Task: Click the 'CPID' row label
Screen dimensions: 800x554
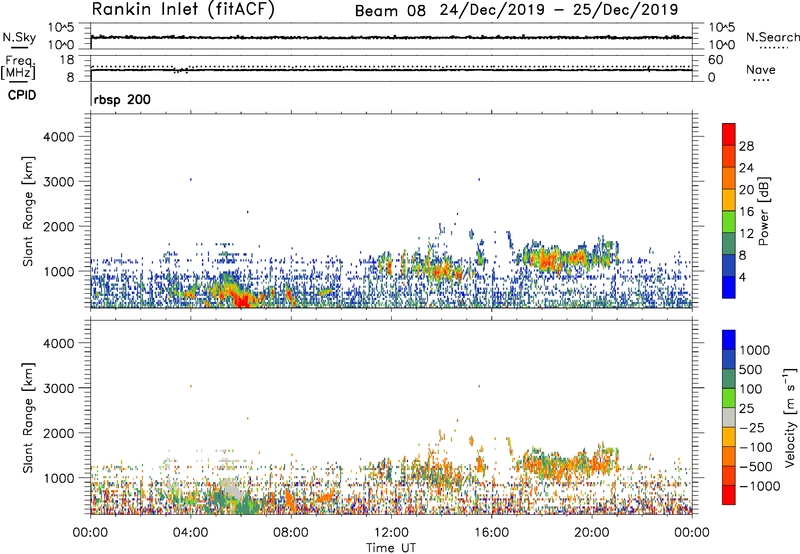Action: coord(22,95)
